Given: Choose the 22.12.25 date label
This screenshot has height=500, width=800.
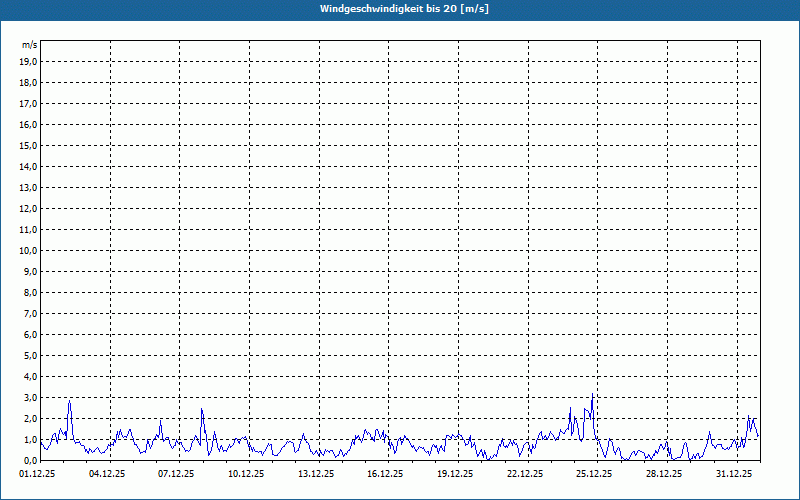Looking at the screenshot, I should [525, 474].
